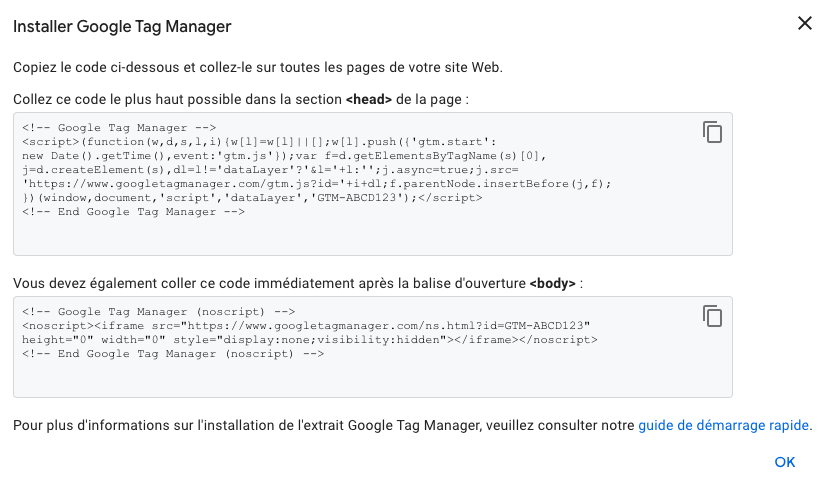Screen dimensions: 826x481
Task: Click inside the head script code box
Action: coord(372,184)
